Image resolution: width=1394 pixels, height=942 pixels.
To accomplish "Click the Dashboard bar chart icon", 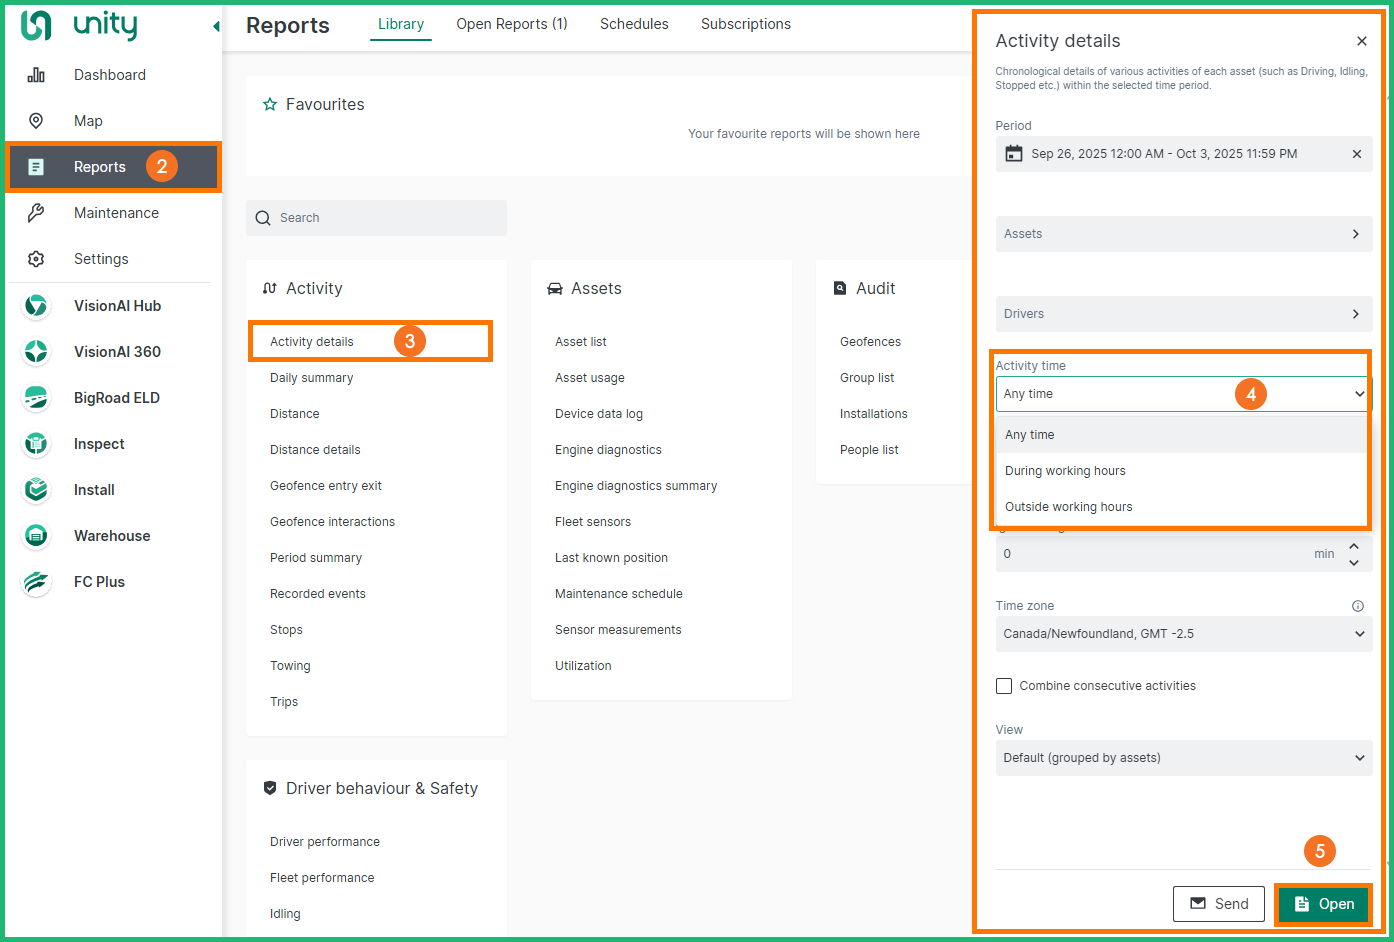I will click(x=36, y=75).
